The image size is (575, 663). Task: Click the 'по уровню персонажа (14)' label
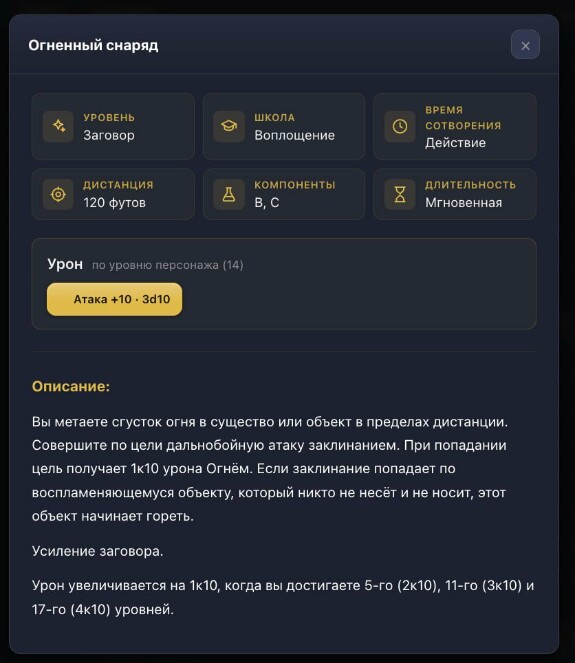[167, 265]
